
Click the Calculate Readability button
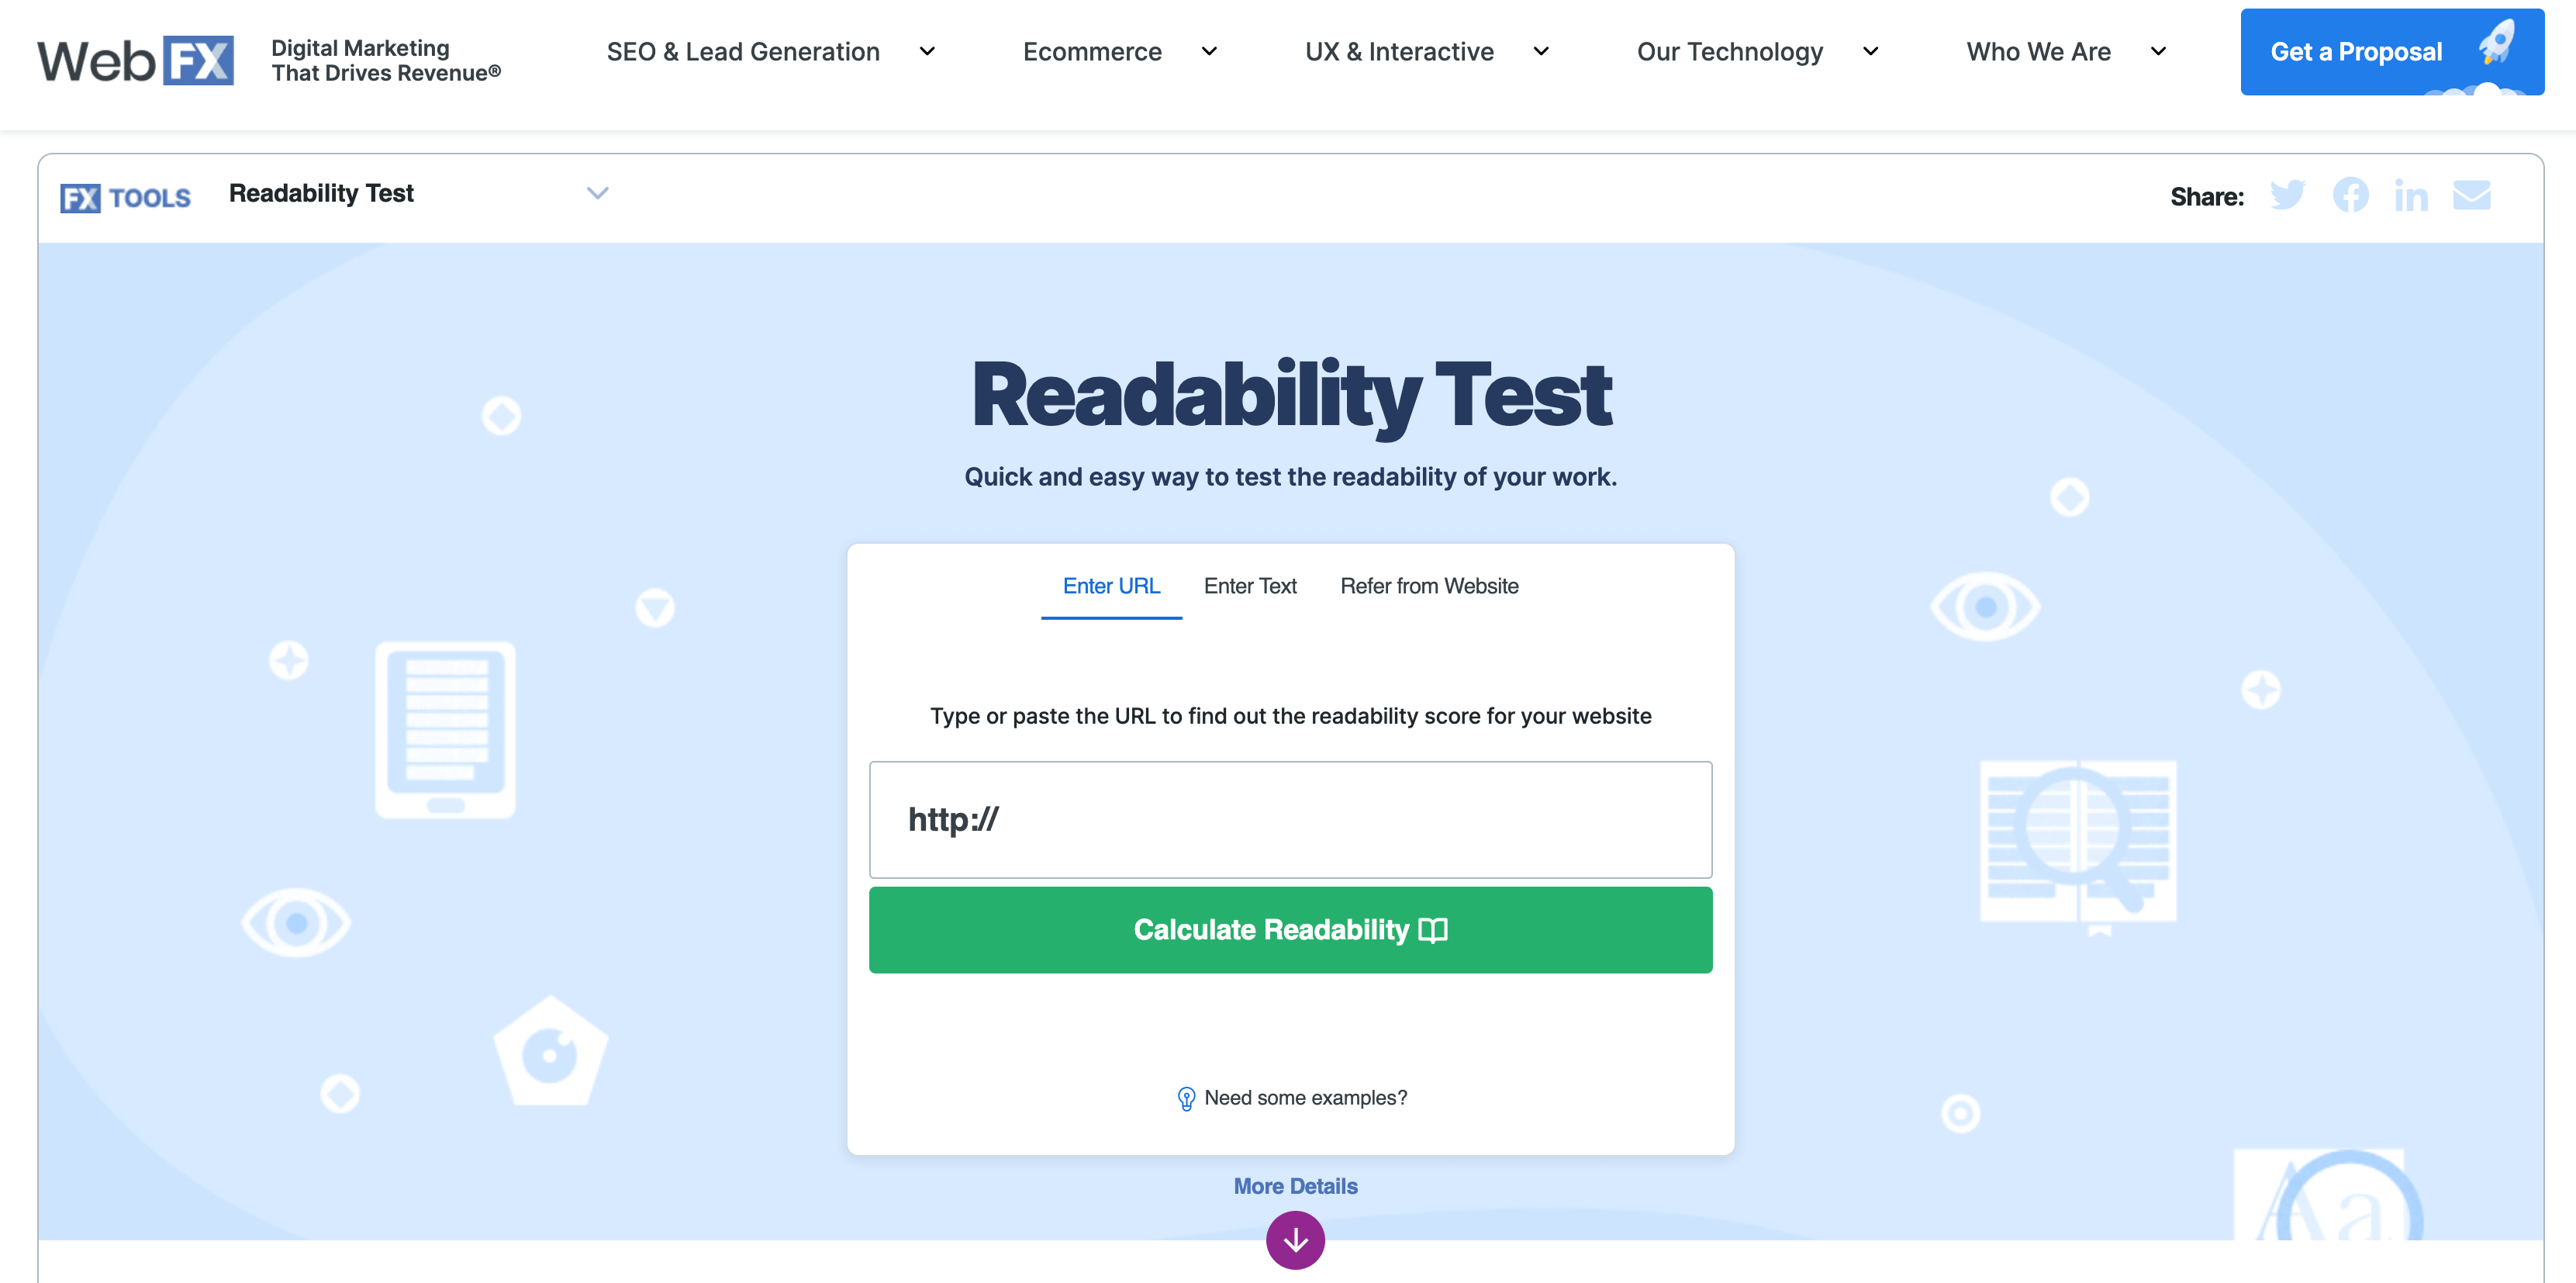coord(1290,930)
